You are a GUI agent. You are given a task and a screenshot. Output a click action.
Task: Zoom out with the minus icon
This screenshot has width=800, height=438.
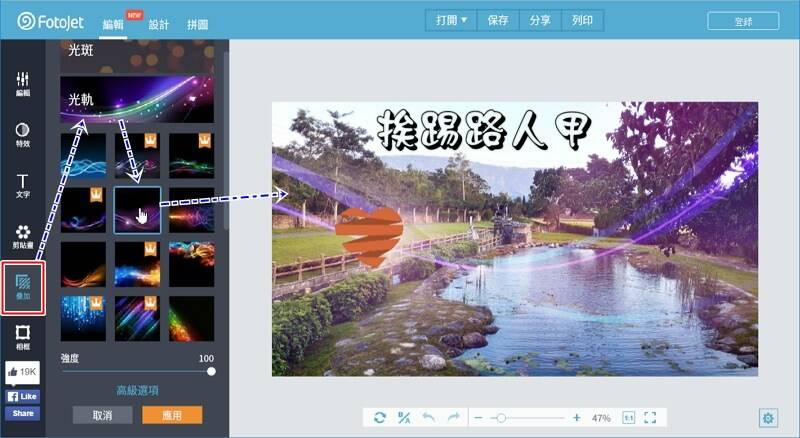(x=478, y=418)
